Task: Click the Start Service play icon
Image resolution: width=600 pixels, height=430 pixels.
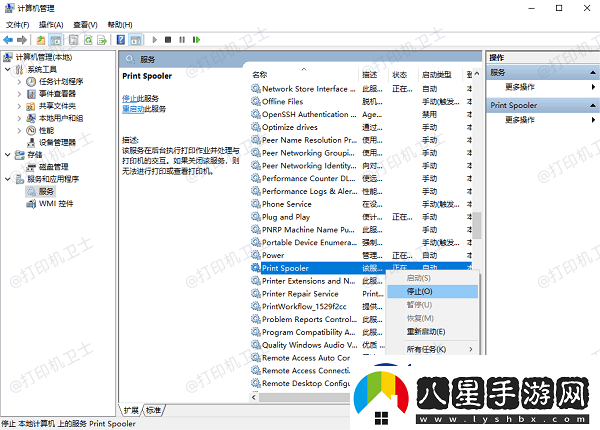Action: (x=155, y=40)
